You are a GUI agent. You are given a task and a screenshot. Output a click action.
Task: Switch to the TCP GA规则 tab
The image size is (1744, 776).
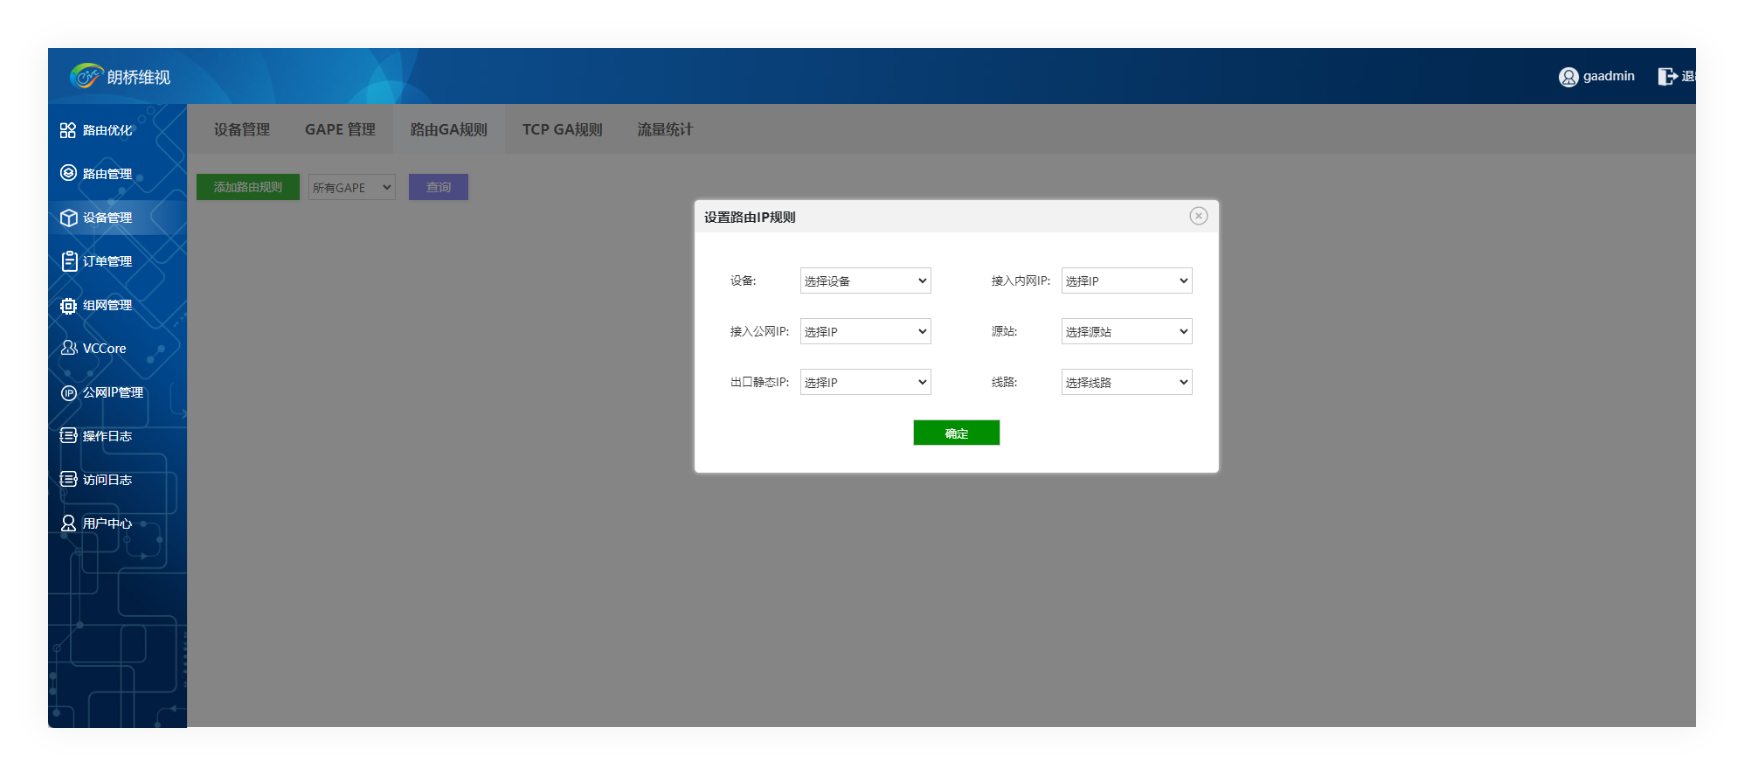pos(562,130)
